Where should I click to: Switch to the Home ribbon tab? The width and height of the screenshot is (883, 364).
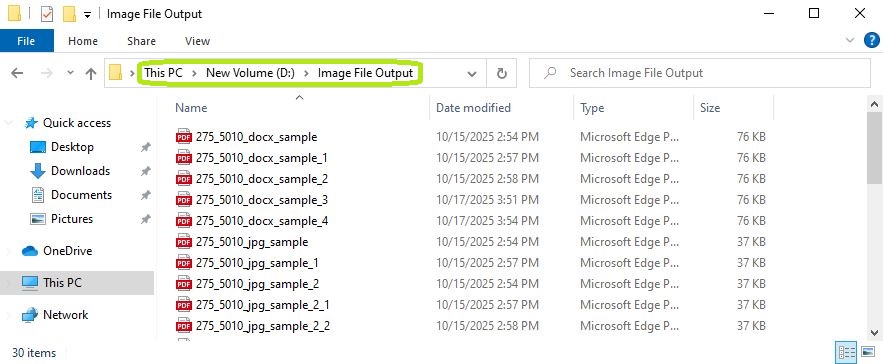pyautogui.click(x=83, y=41)
